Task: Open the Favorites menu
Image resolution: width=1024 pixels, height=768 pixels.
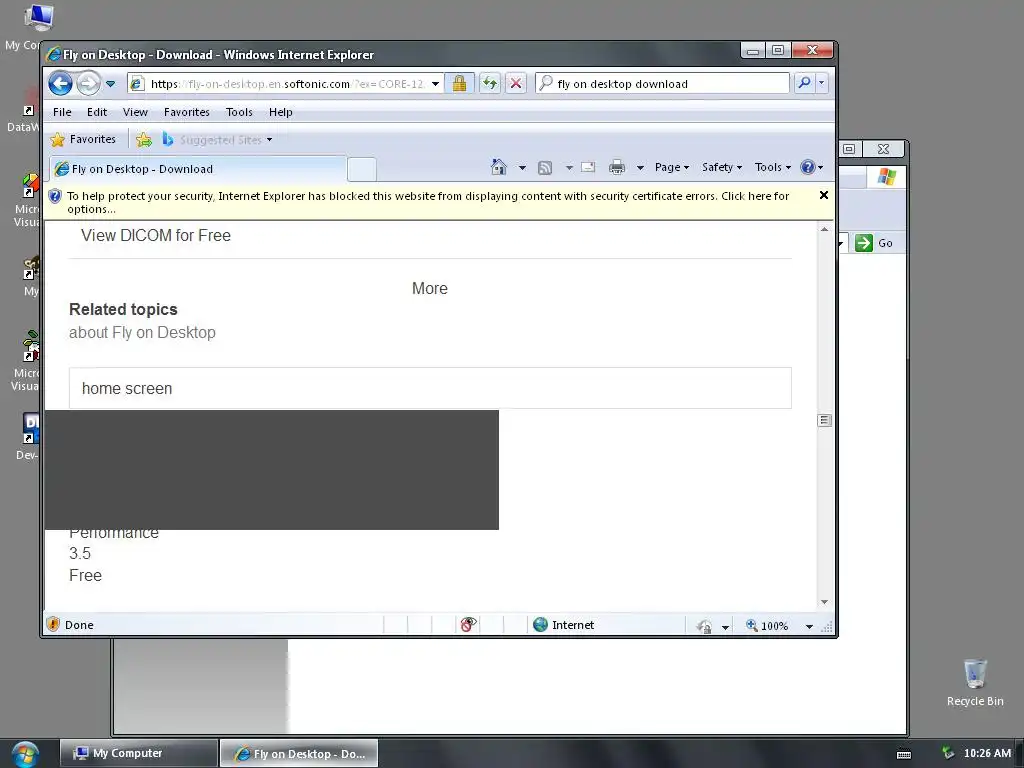Action: [187, 112]
